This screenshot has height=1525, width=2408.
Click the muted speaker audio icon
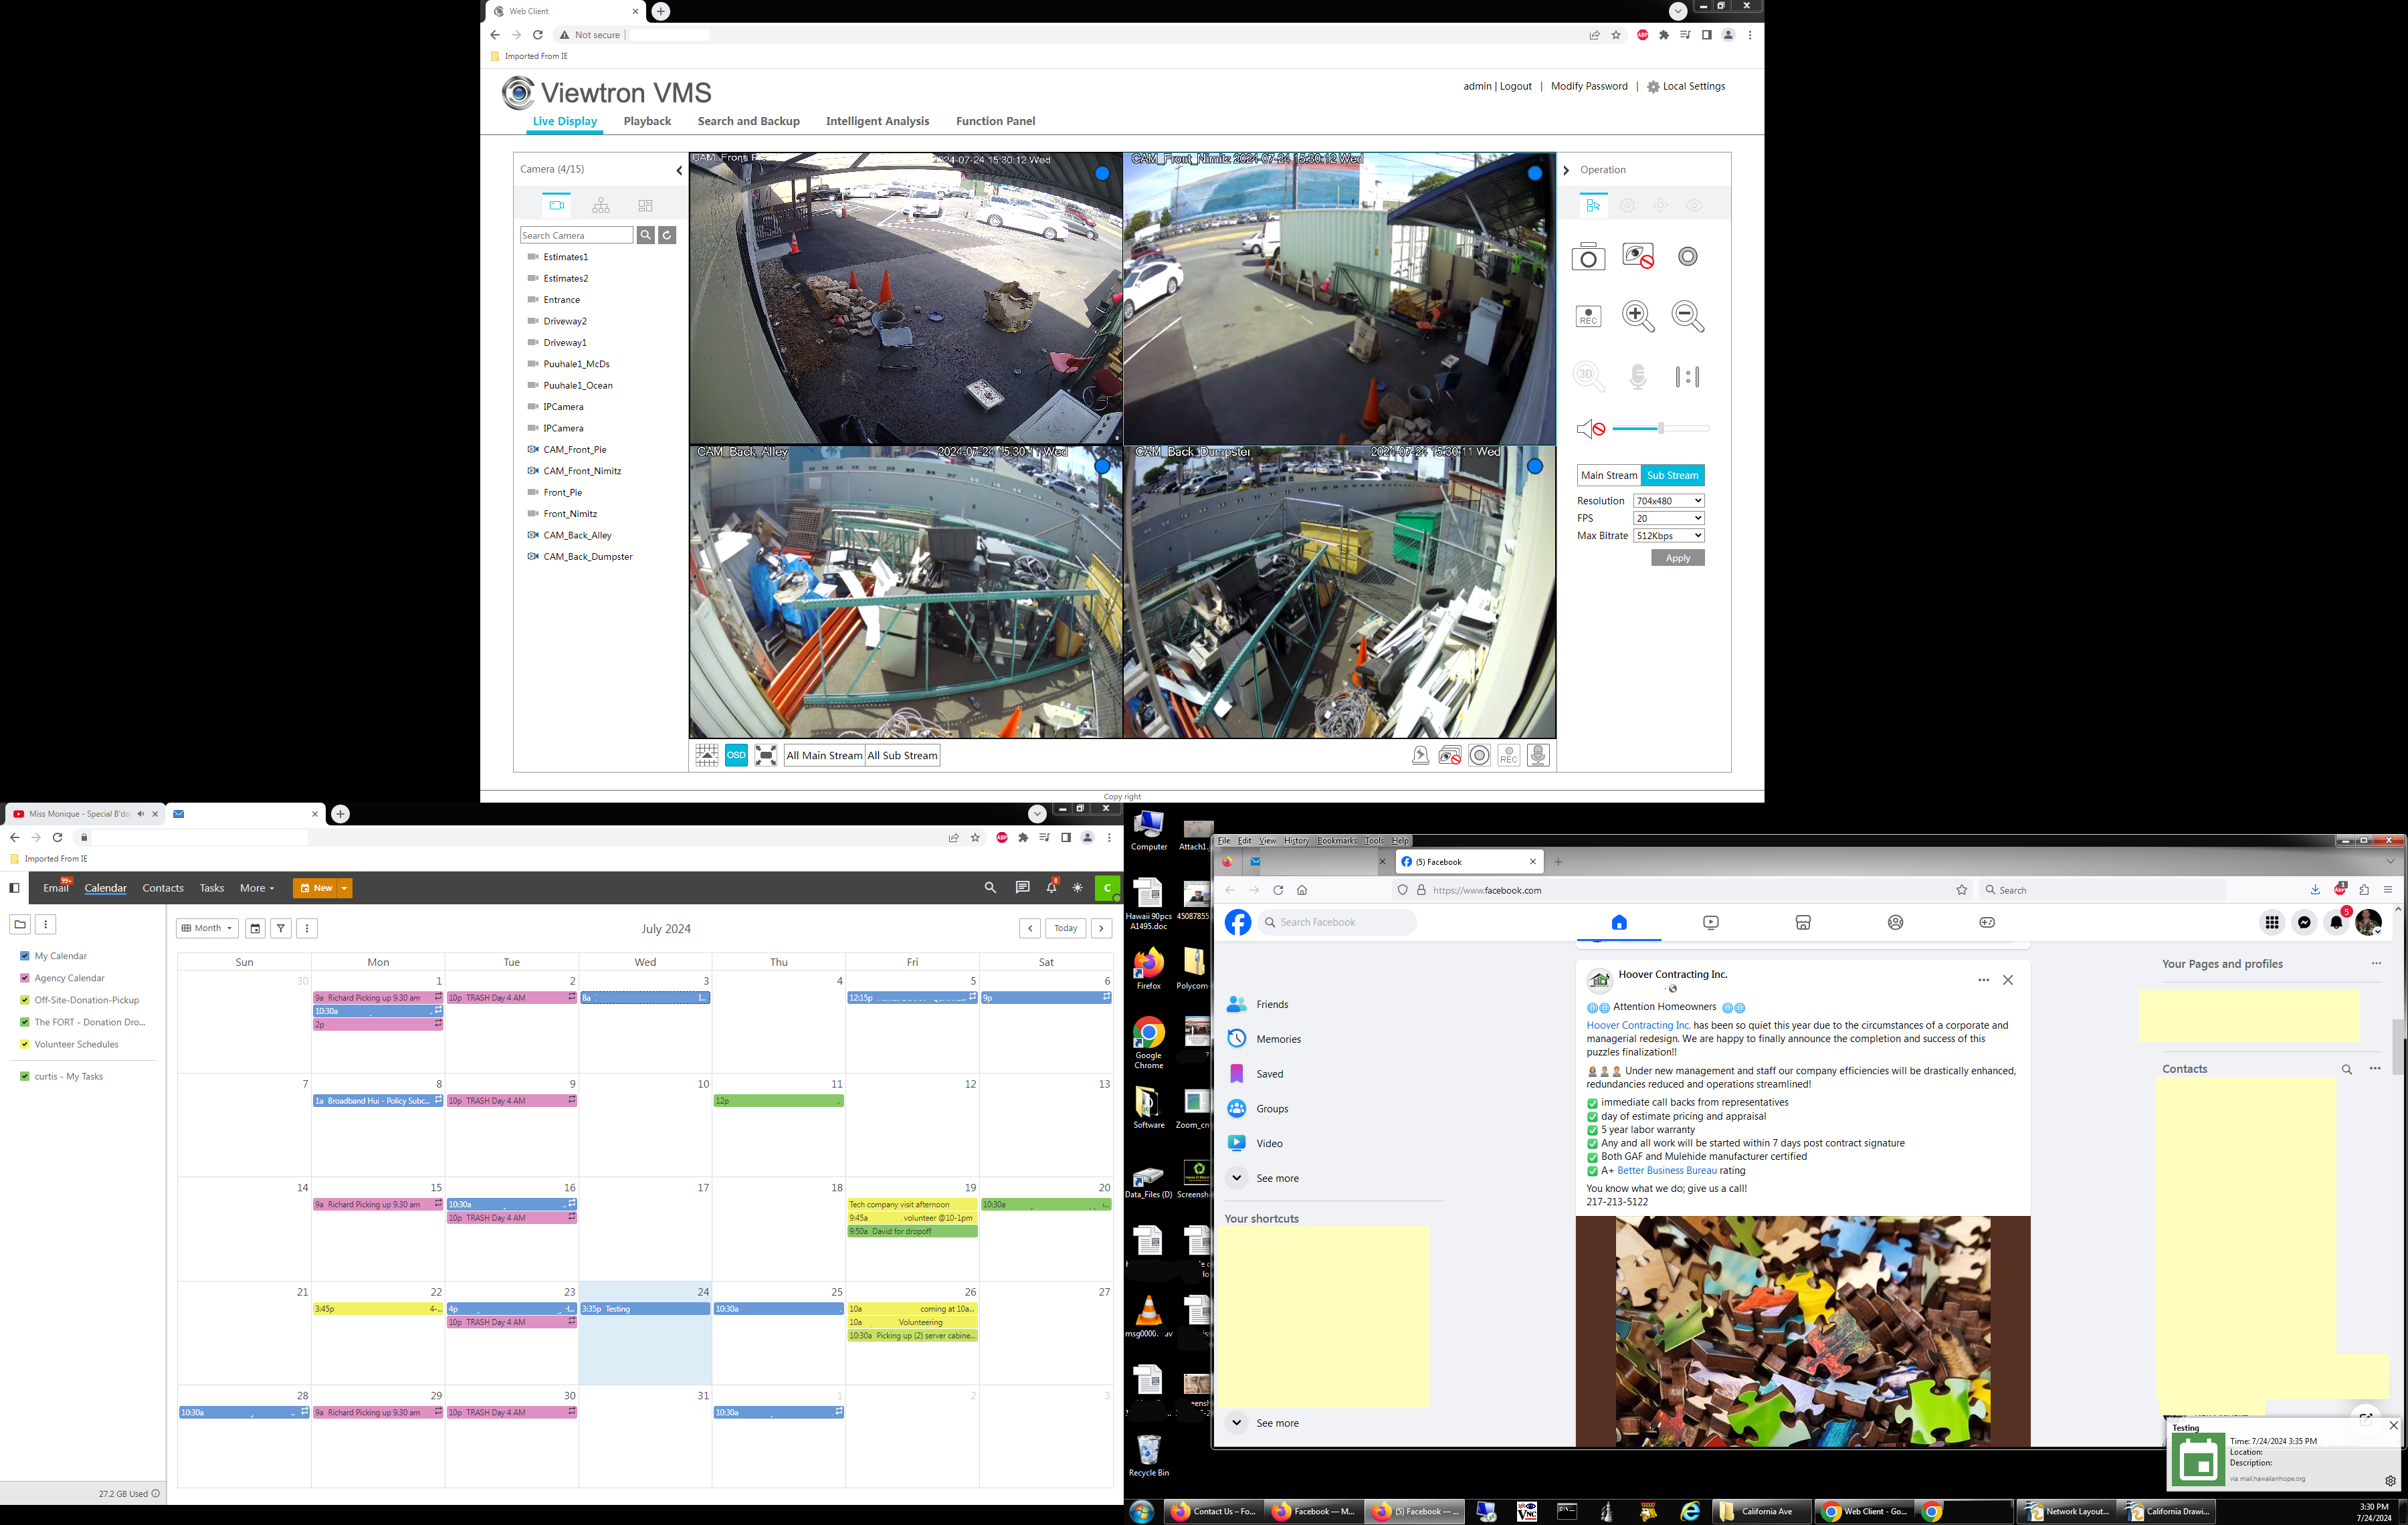coord(1590,429)
